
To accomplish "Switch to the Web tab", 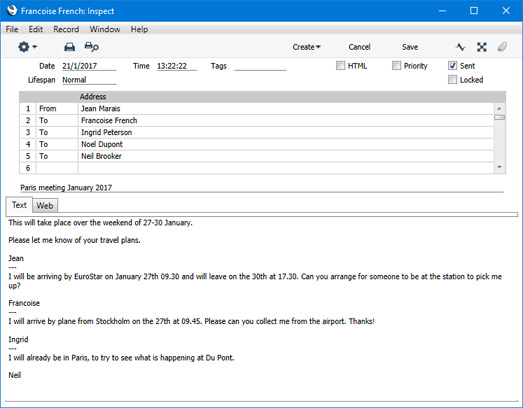I will [x=45, y=206].
